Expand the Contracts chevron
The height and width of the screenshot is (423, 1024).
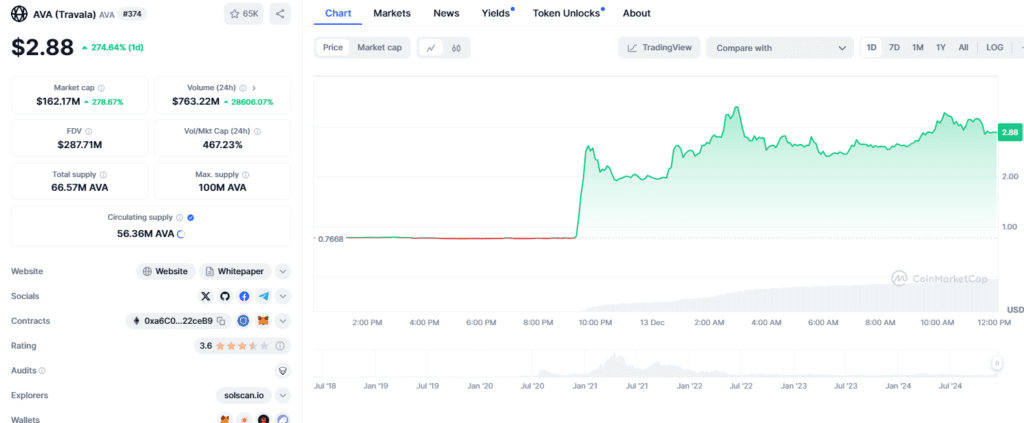(x=283, y=321)
